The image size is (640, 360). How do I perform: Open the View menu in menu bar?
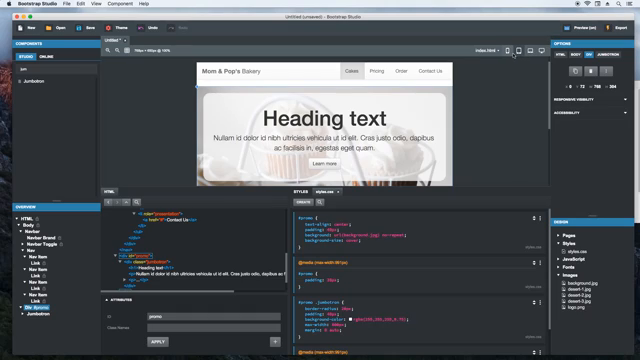click(x=96, y=4)
